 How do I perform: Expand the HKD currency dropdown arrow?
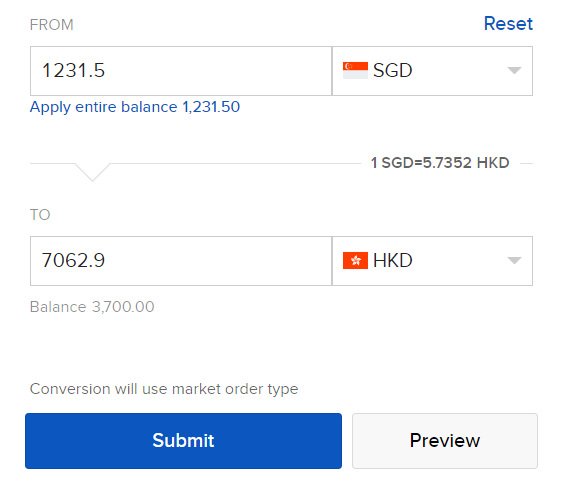[x=514, y=260]
